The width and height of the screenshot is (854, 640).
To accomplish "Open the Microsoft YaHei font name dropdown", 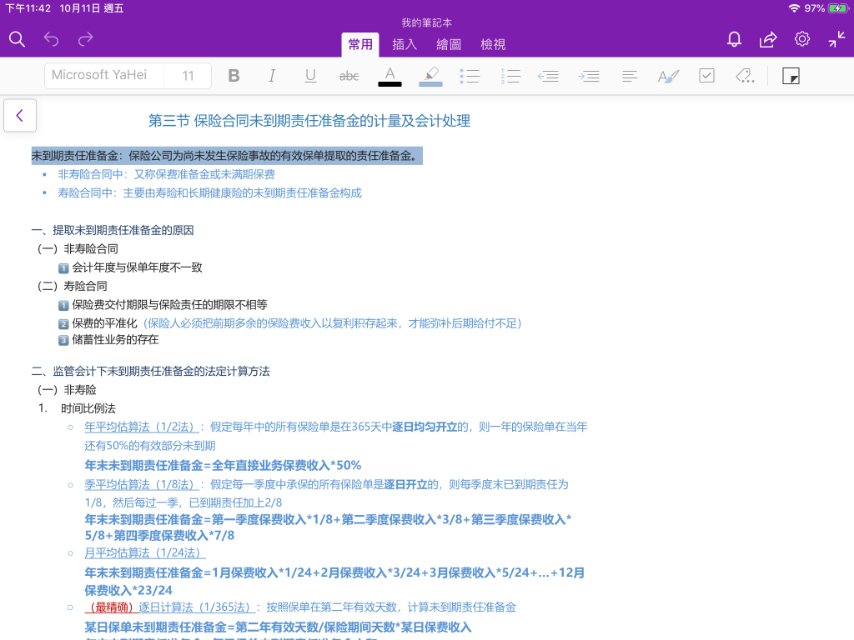I will pyautogui.click(x=100, y=76).
